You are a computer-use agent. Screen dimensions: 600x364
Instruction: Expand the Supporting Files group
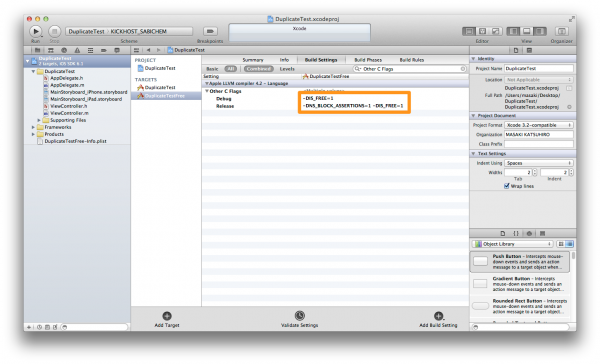click(x=39, y=120)
